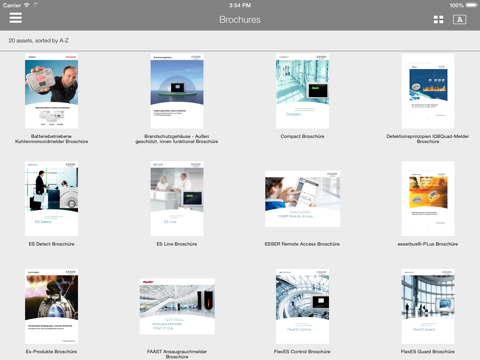Open the Compact Broschüre cover
This screenshot has height=360, width=480.
(302, 91)
